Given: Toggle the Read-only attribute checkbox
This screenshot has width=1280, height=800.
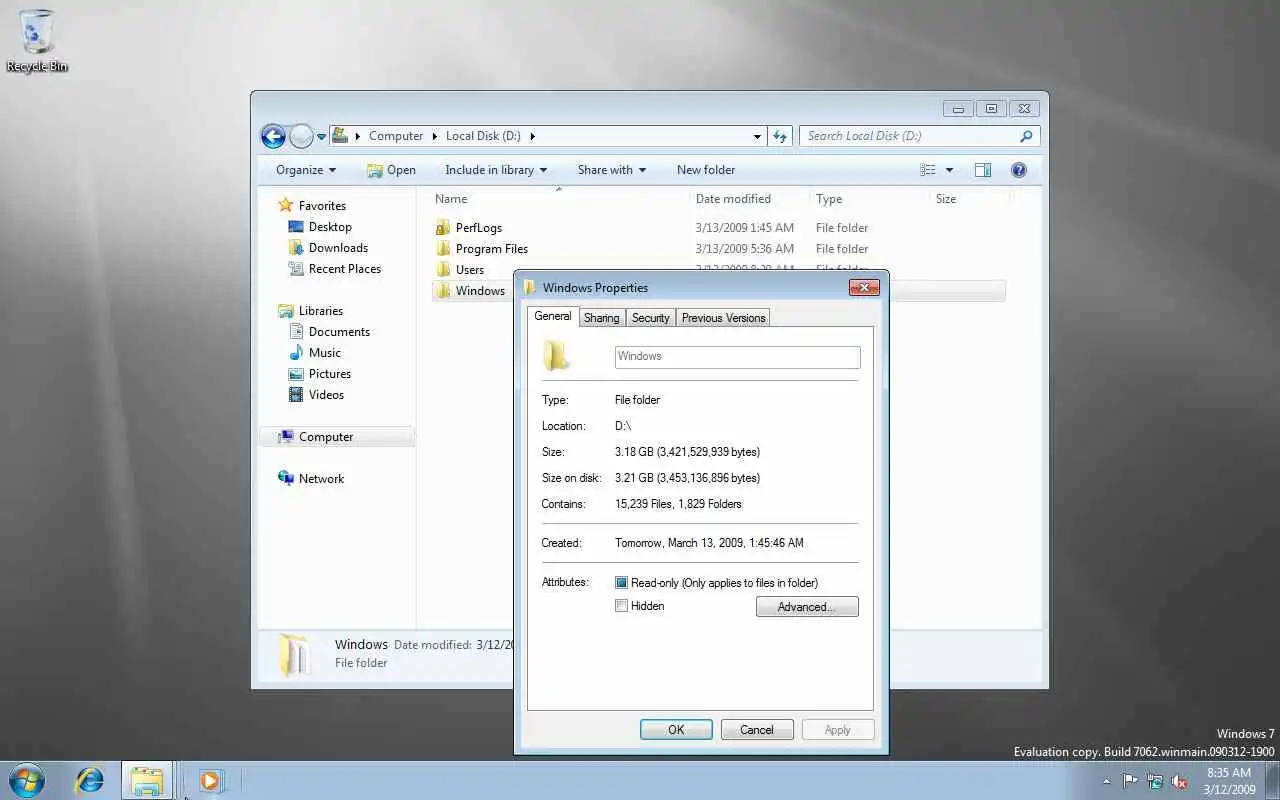Looking at the screenshot, I should click(621, 583).
